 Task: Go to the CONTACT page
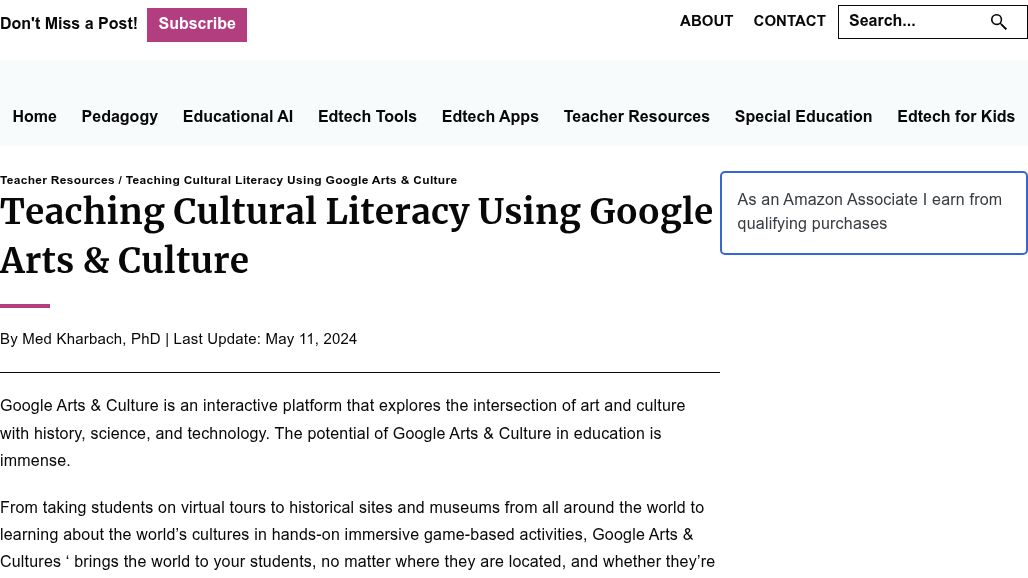(789, 21)
